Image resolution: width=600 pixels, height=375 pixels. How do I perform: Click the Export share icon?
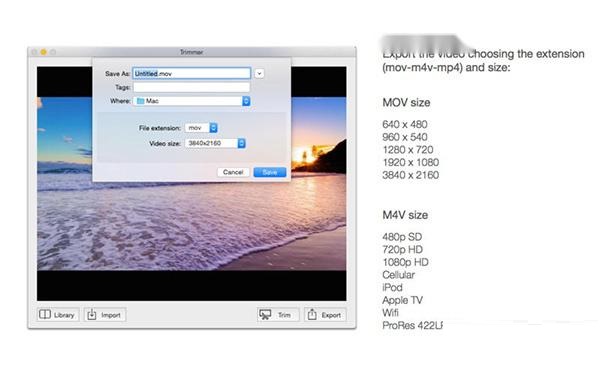(x=312, y=315)
